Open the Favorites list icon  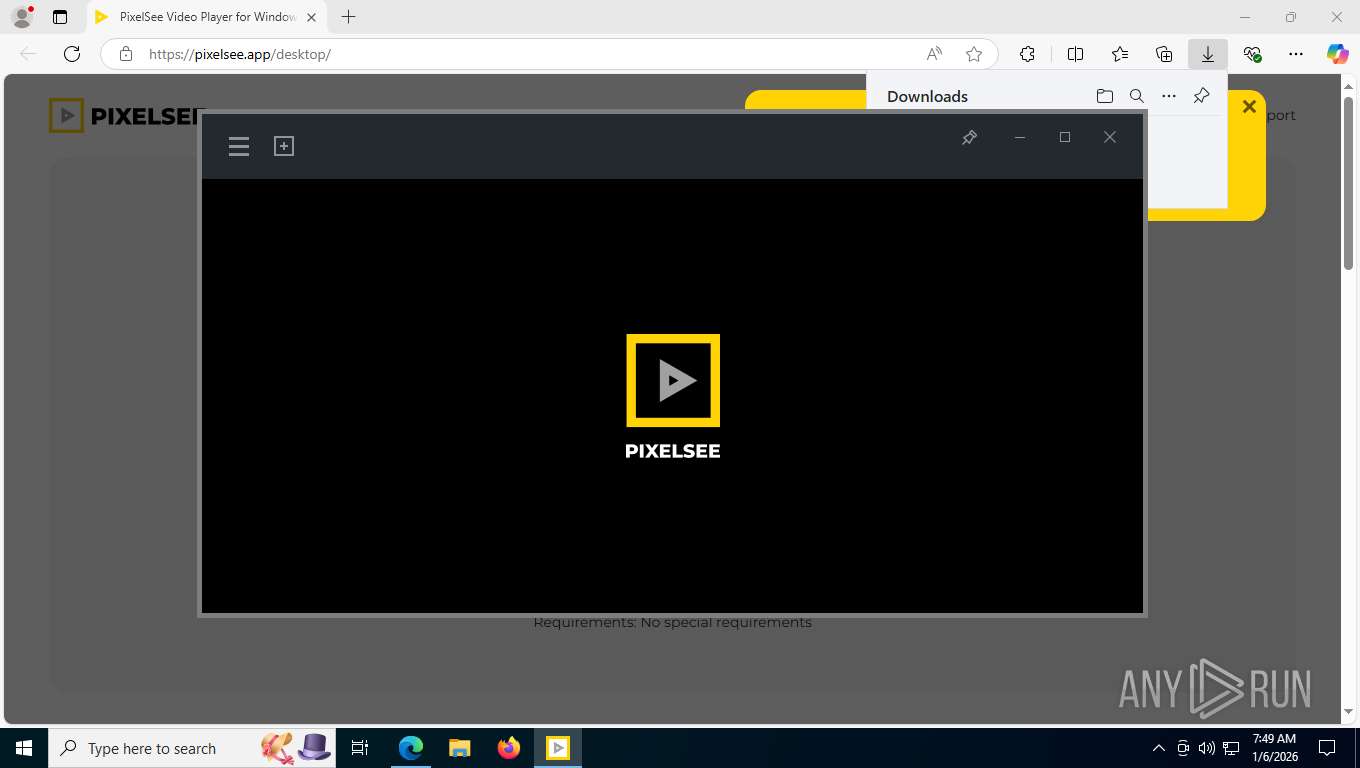click(1120, 54)
